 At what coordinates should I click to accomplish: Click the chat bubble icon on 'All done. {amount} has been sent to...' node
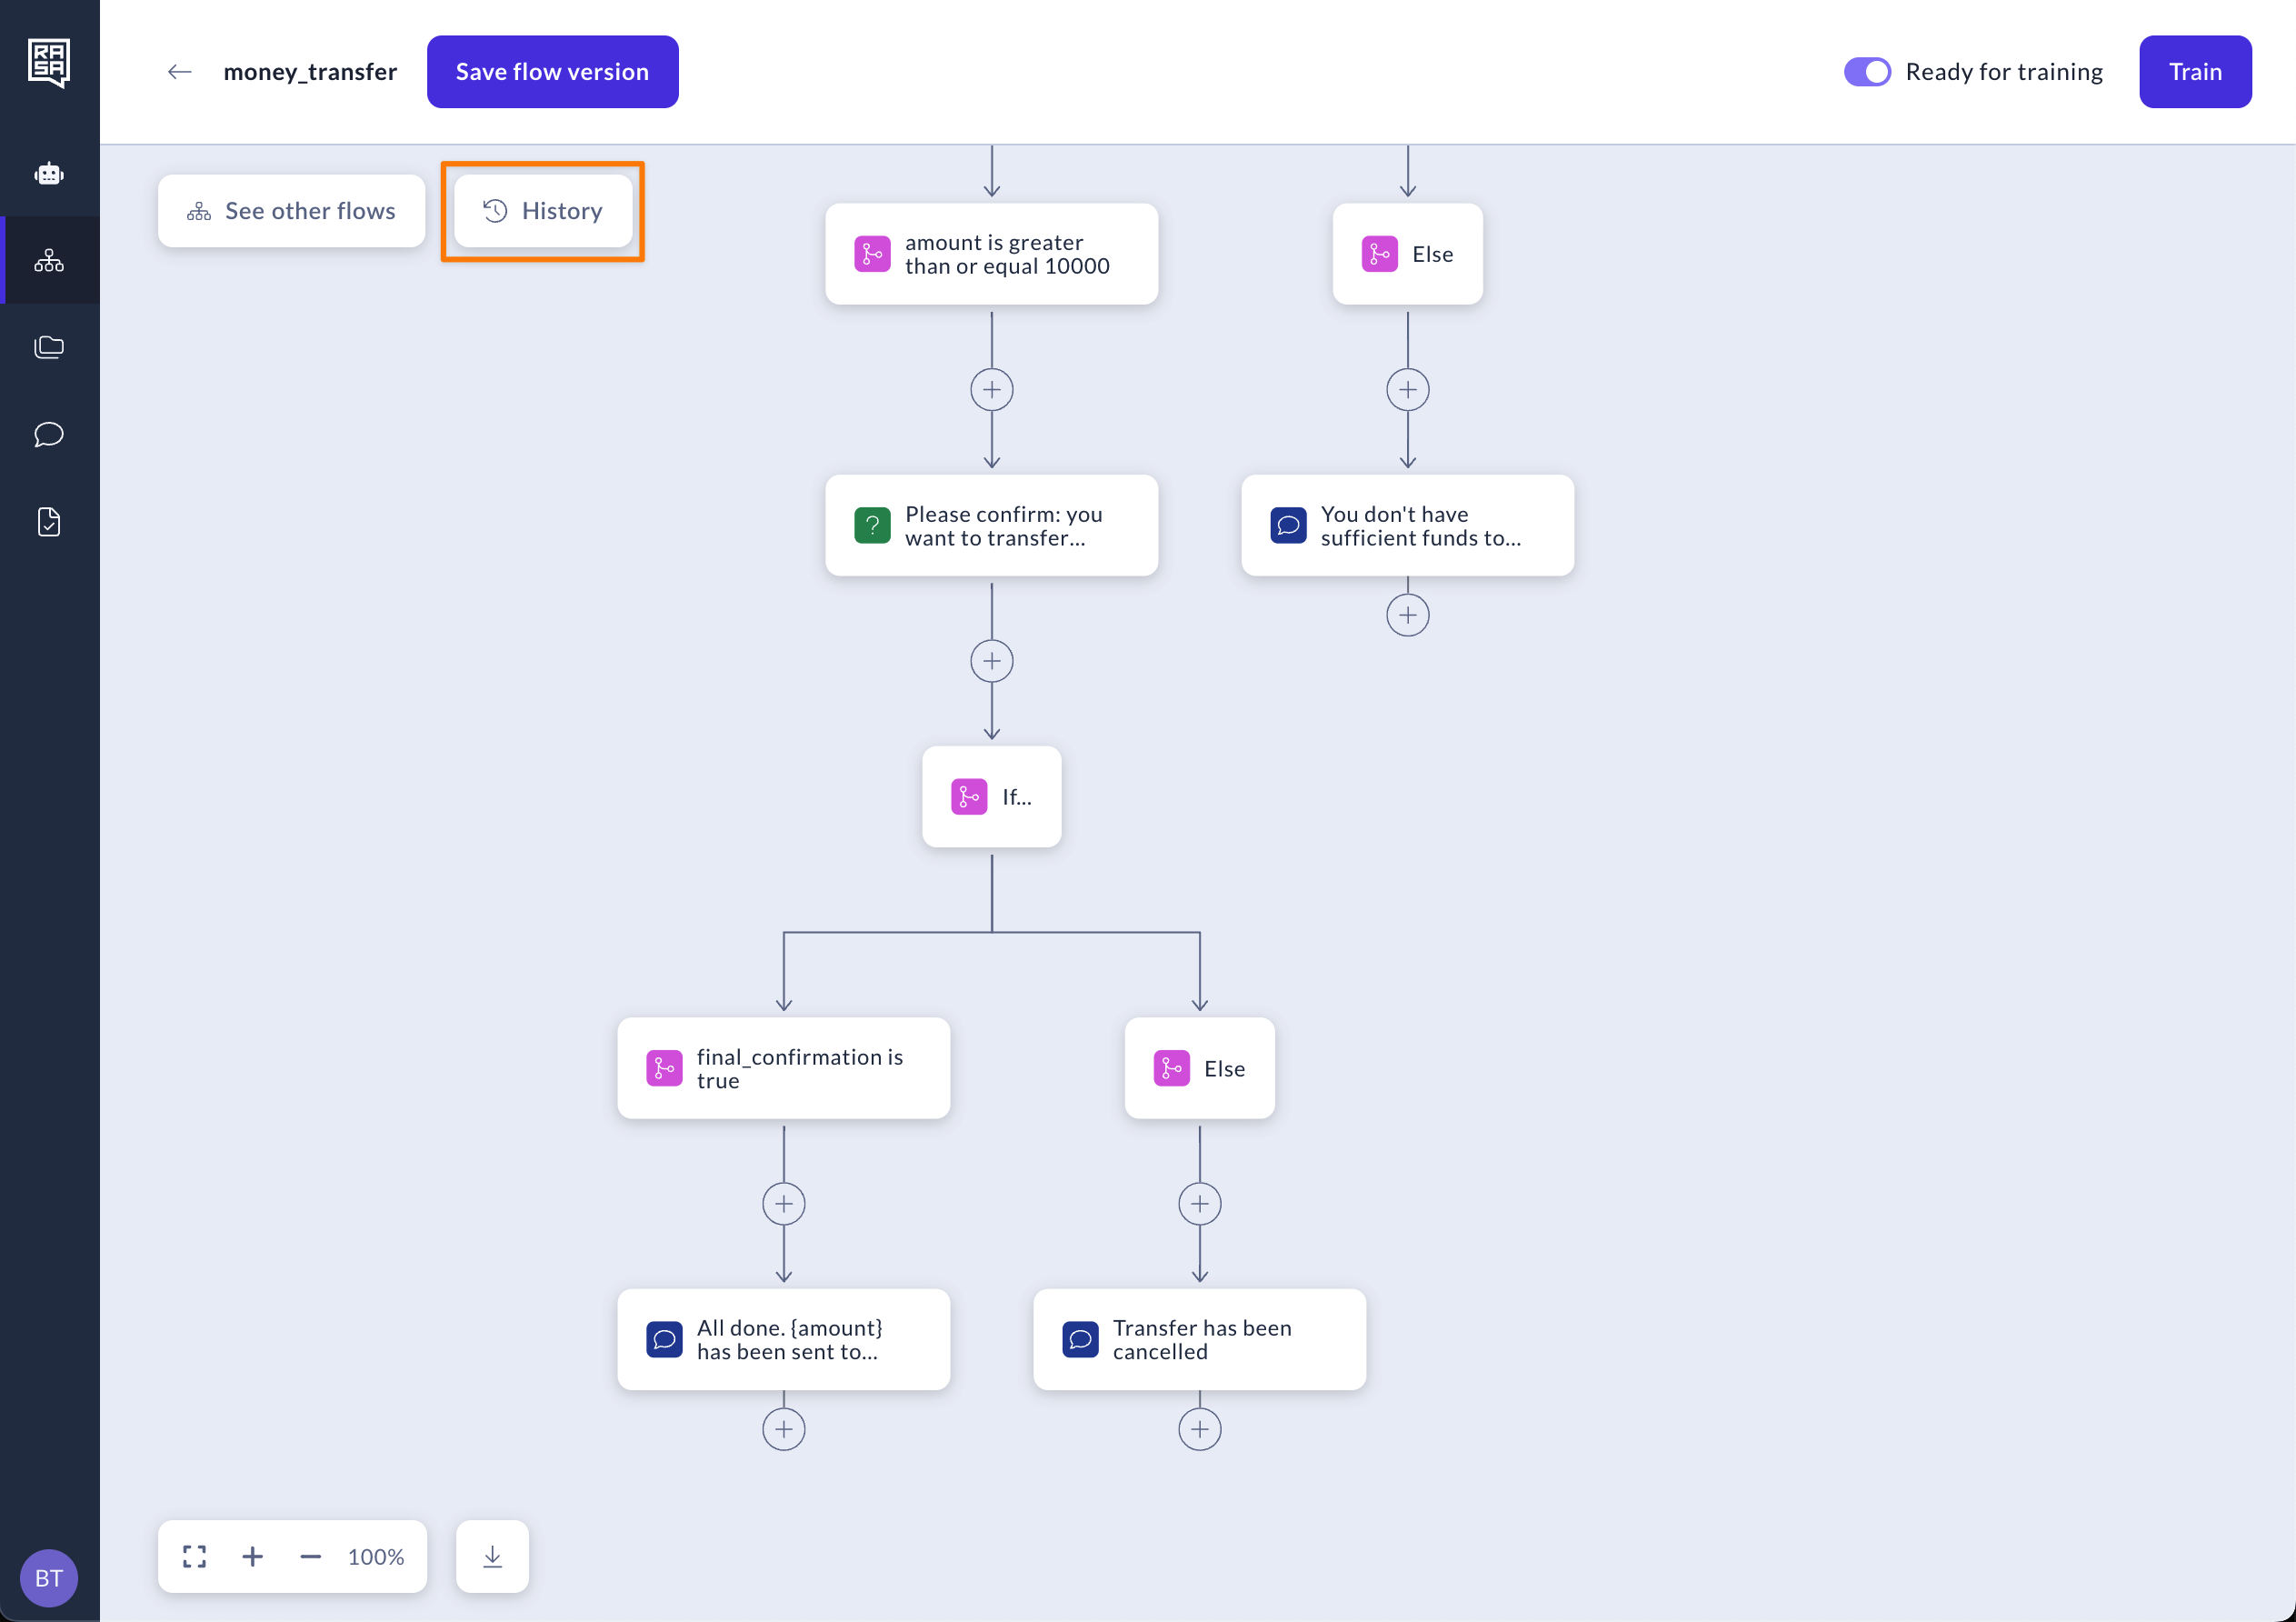[668, 1339]
